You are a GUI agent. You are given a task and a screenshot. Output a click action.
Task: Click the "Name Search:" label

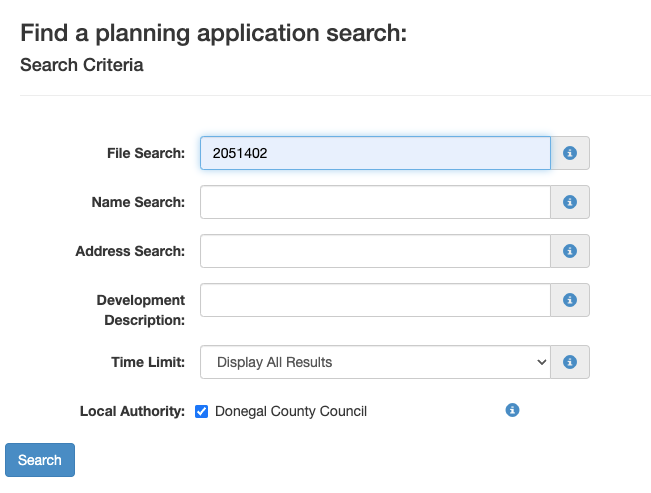[x=138, y=202]
